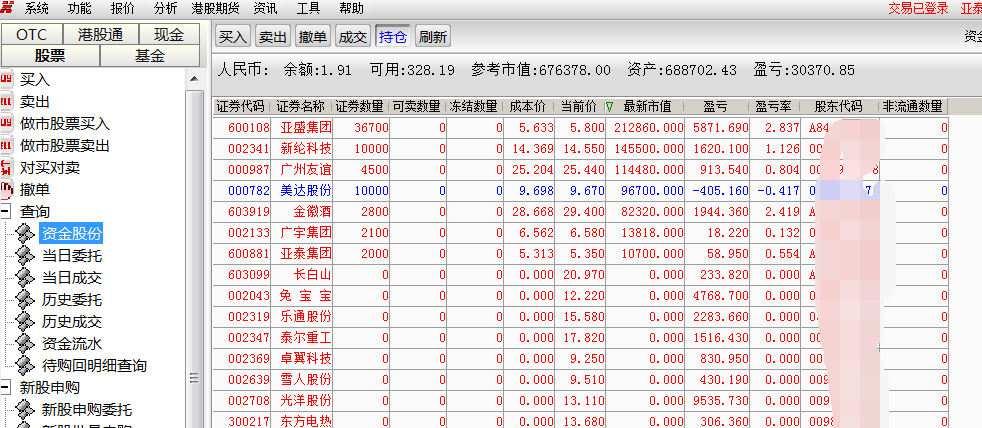Click the 卖出 tree icon

coord(6,102)
